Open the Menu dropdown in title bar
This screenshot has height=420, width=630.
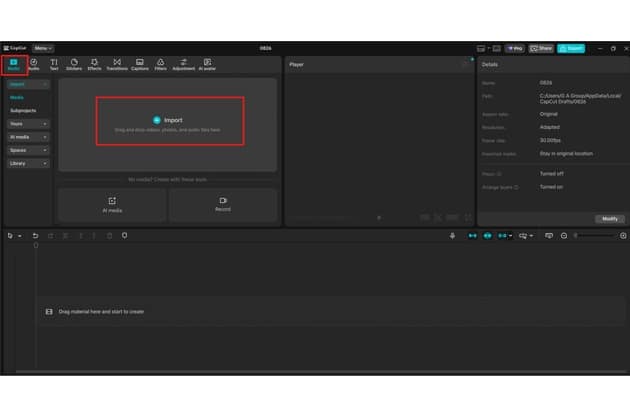tap(43, 48)
